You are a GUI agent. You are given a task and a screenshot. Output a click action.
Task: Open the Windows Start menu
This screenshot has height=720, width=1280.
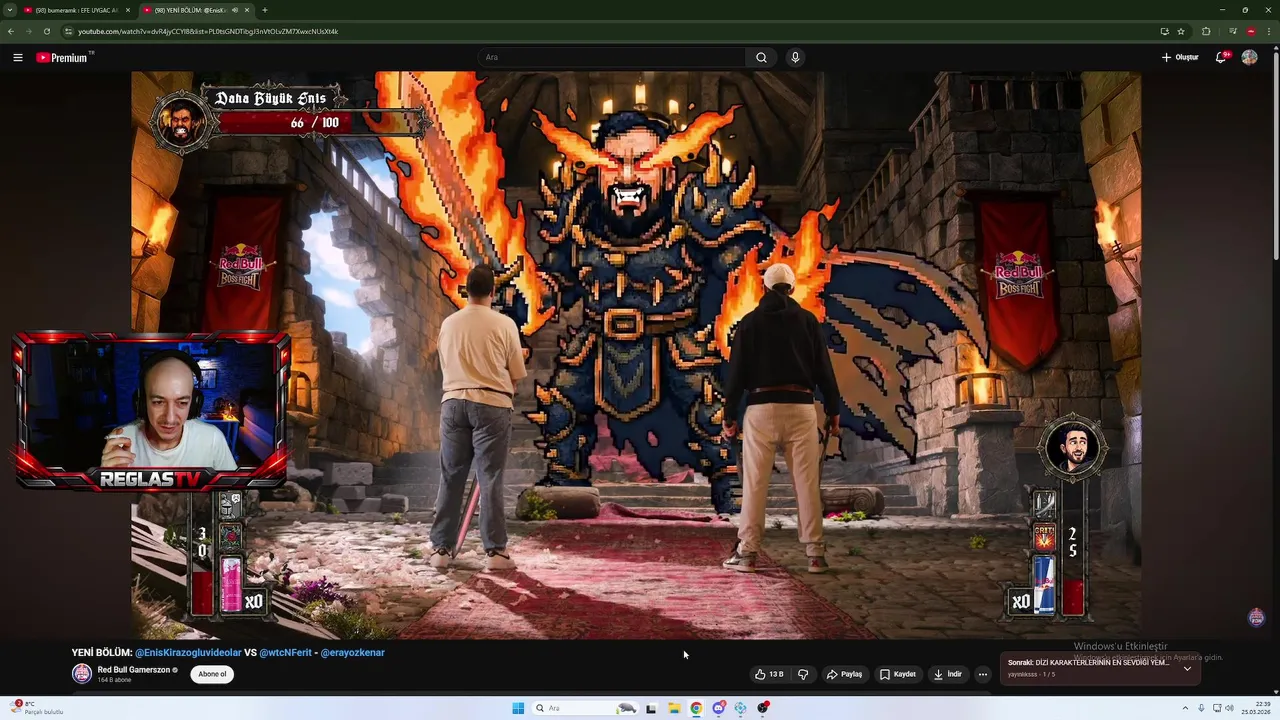coord(518,708)
